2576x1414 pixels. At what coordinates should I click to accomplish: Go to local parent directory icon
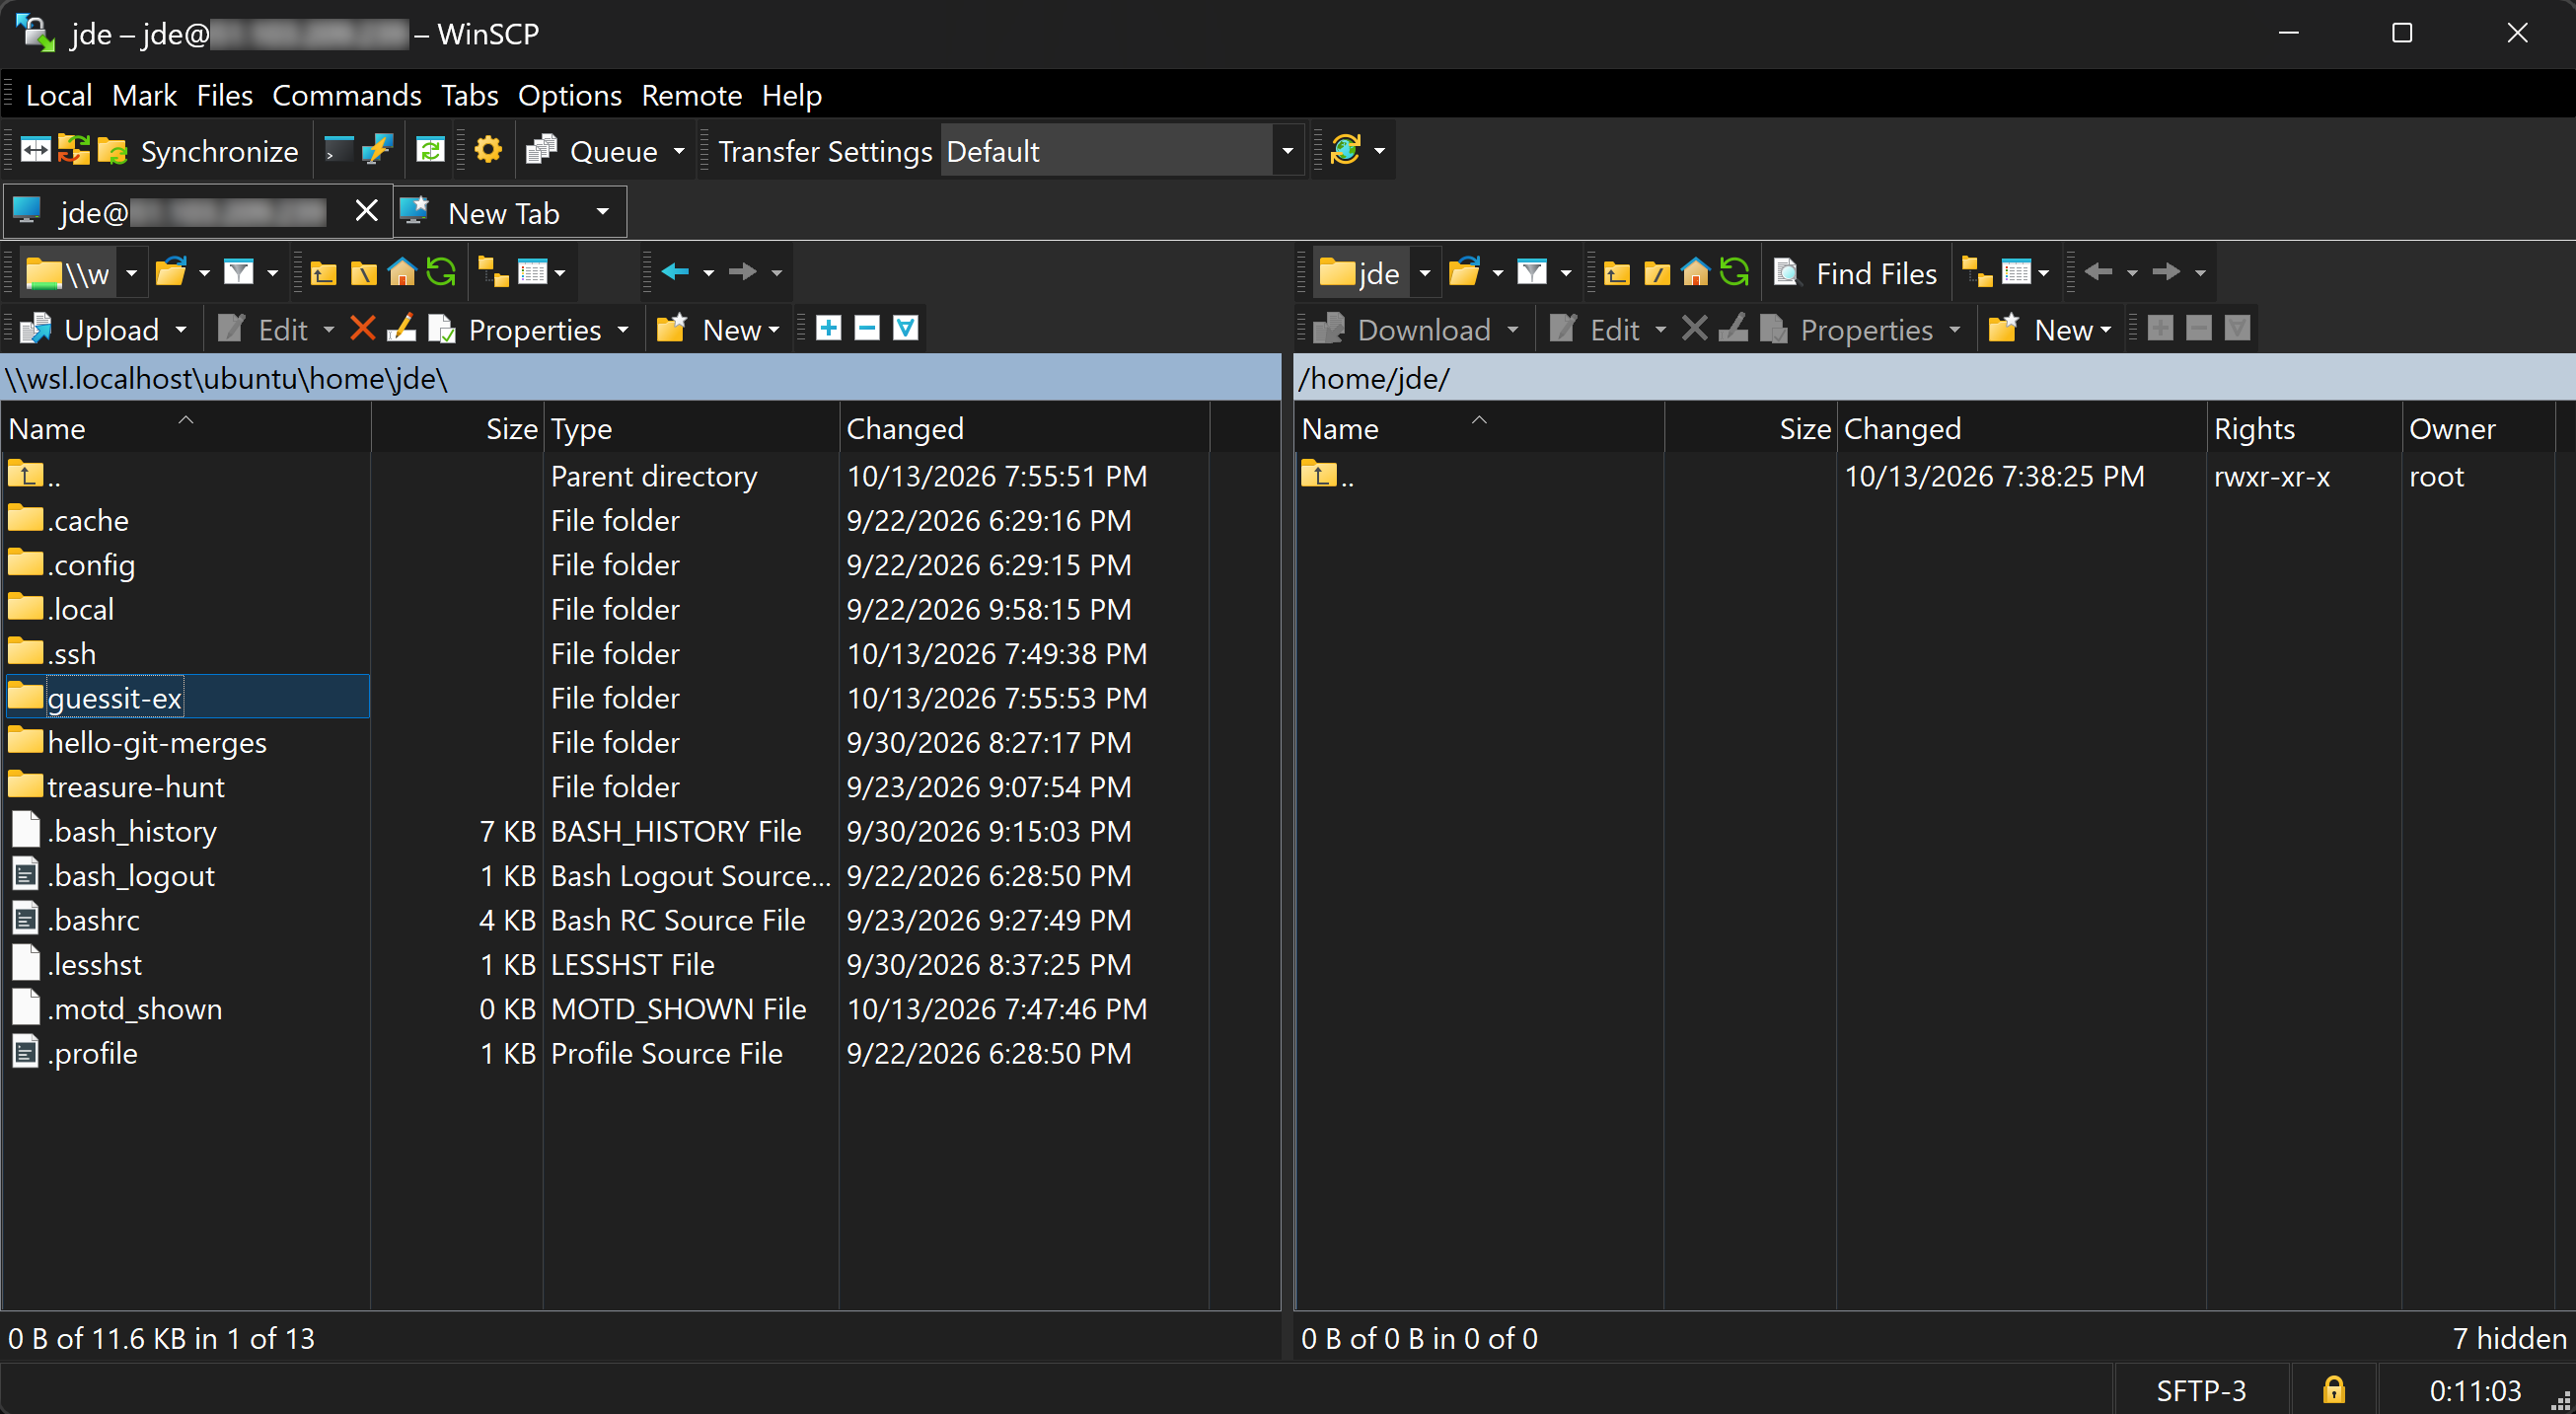[323, 272]
